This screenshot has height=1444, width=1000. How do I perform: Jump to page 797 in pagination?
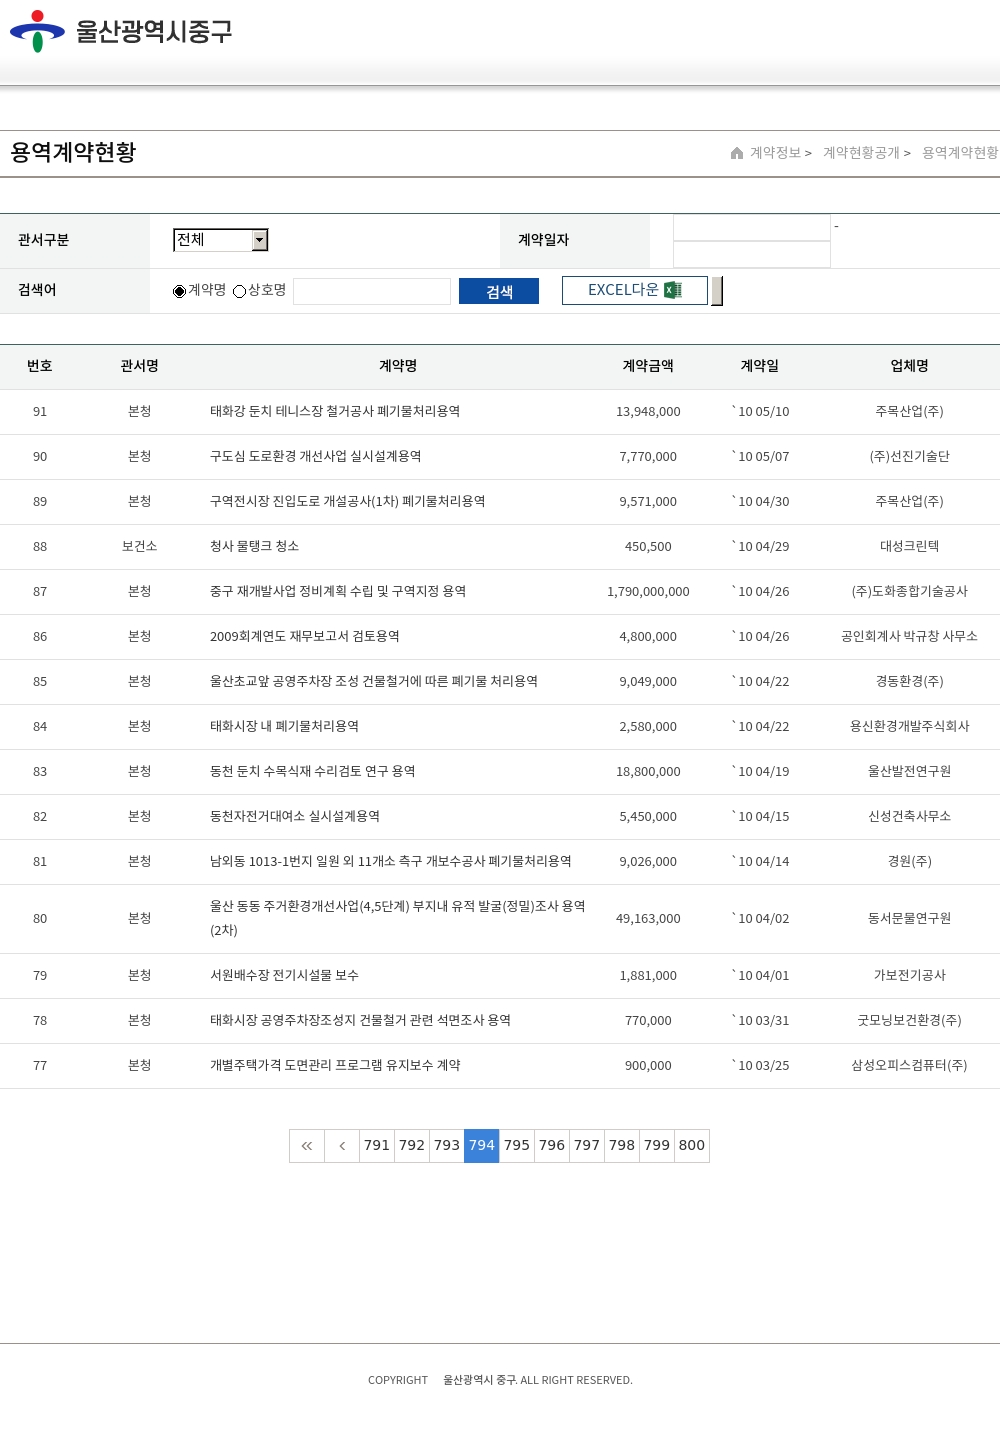587,1146
